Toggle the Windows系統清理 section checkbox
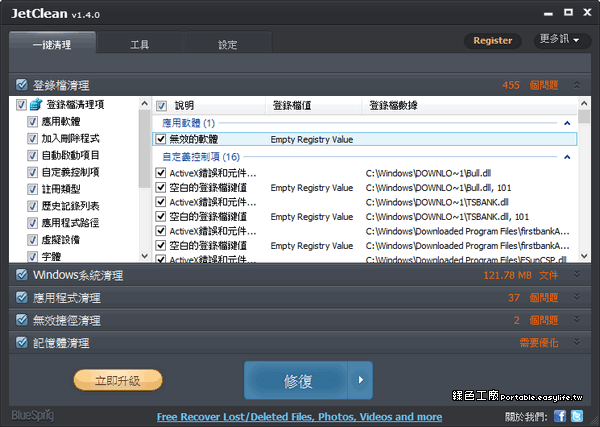 pos(22,274)
